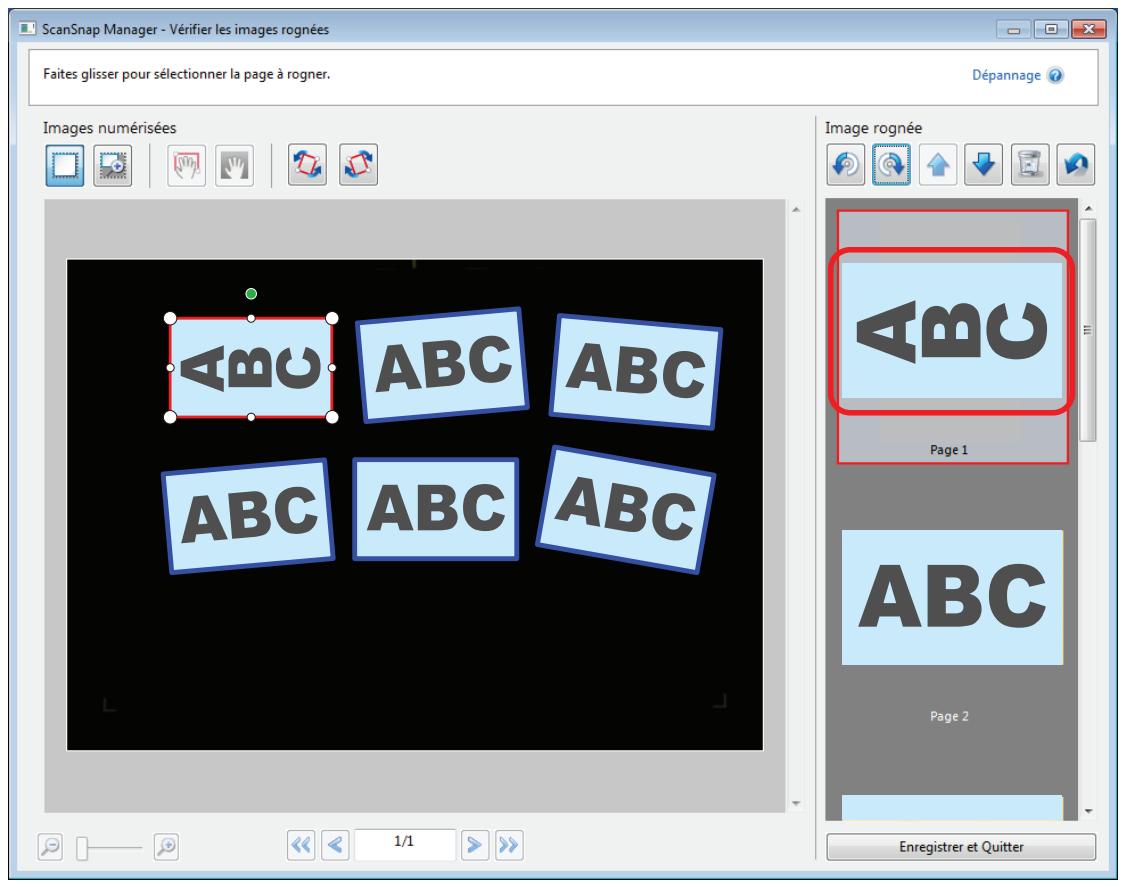Image resolution: width=1123 pixels, height=887 pixels.
Task: Move cropped page up with blue arrow
Action: (x=938, y=165)
